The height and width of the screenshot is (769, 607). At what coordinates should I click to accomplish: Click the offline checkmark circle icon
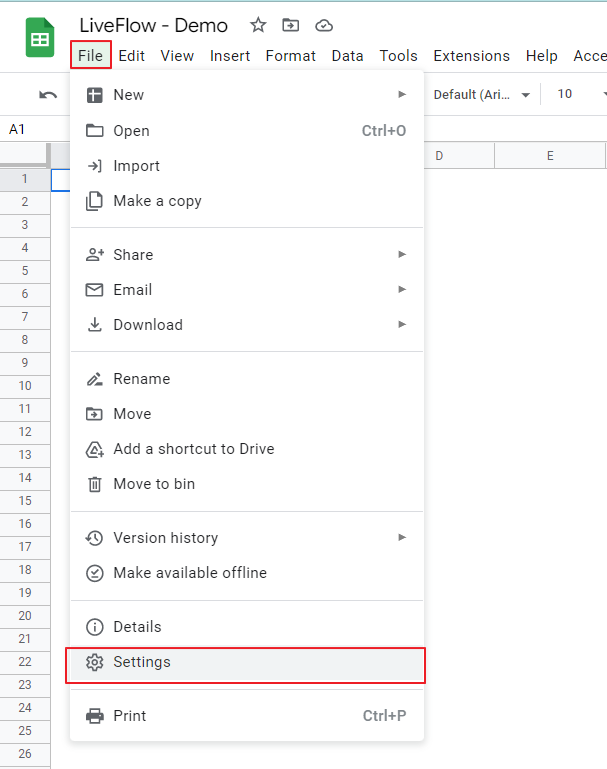tap(95, 573)
